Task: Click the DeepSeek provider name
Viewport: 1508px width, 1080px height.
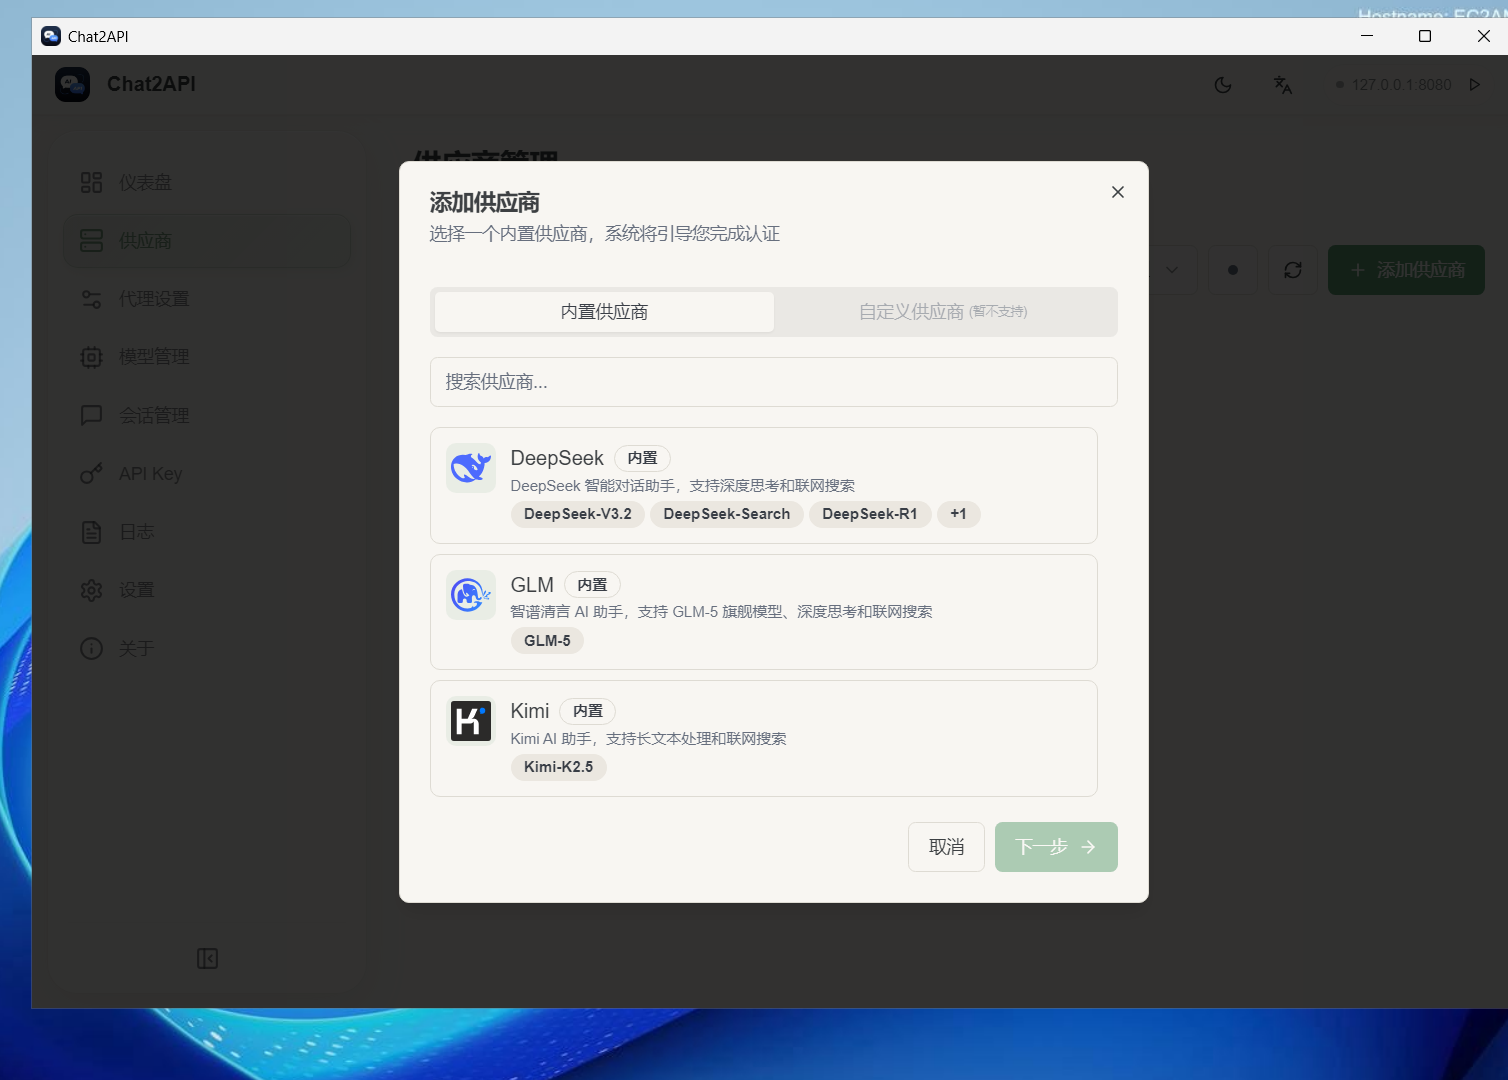Action: 557,458
